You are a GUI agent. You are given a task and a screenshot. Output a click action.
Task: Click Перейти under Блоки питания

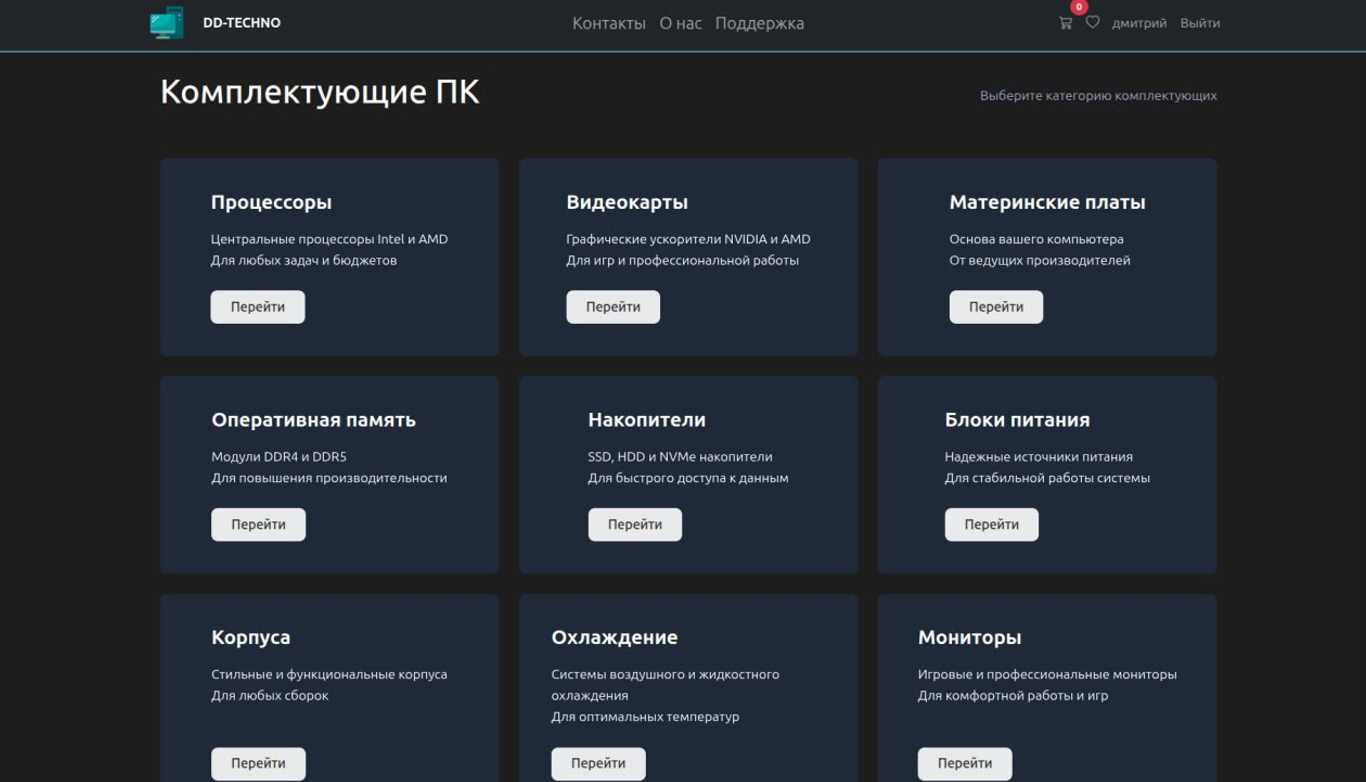tap(991, 524)
